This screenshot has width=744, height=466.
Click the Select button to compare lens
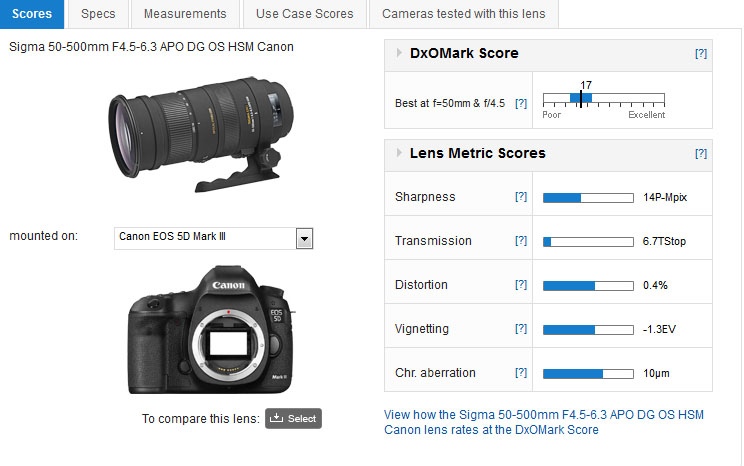click(293, 419)
